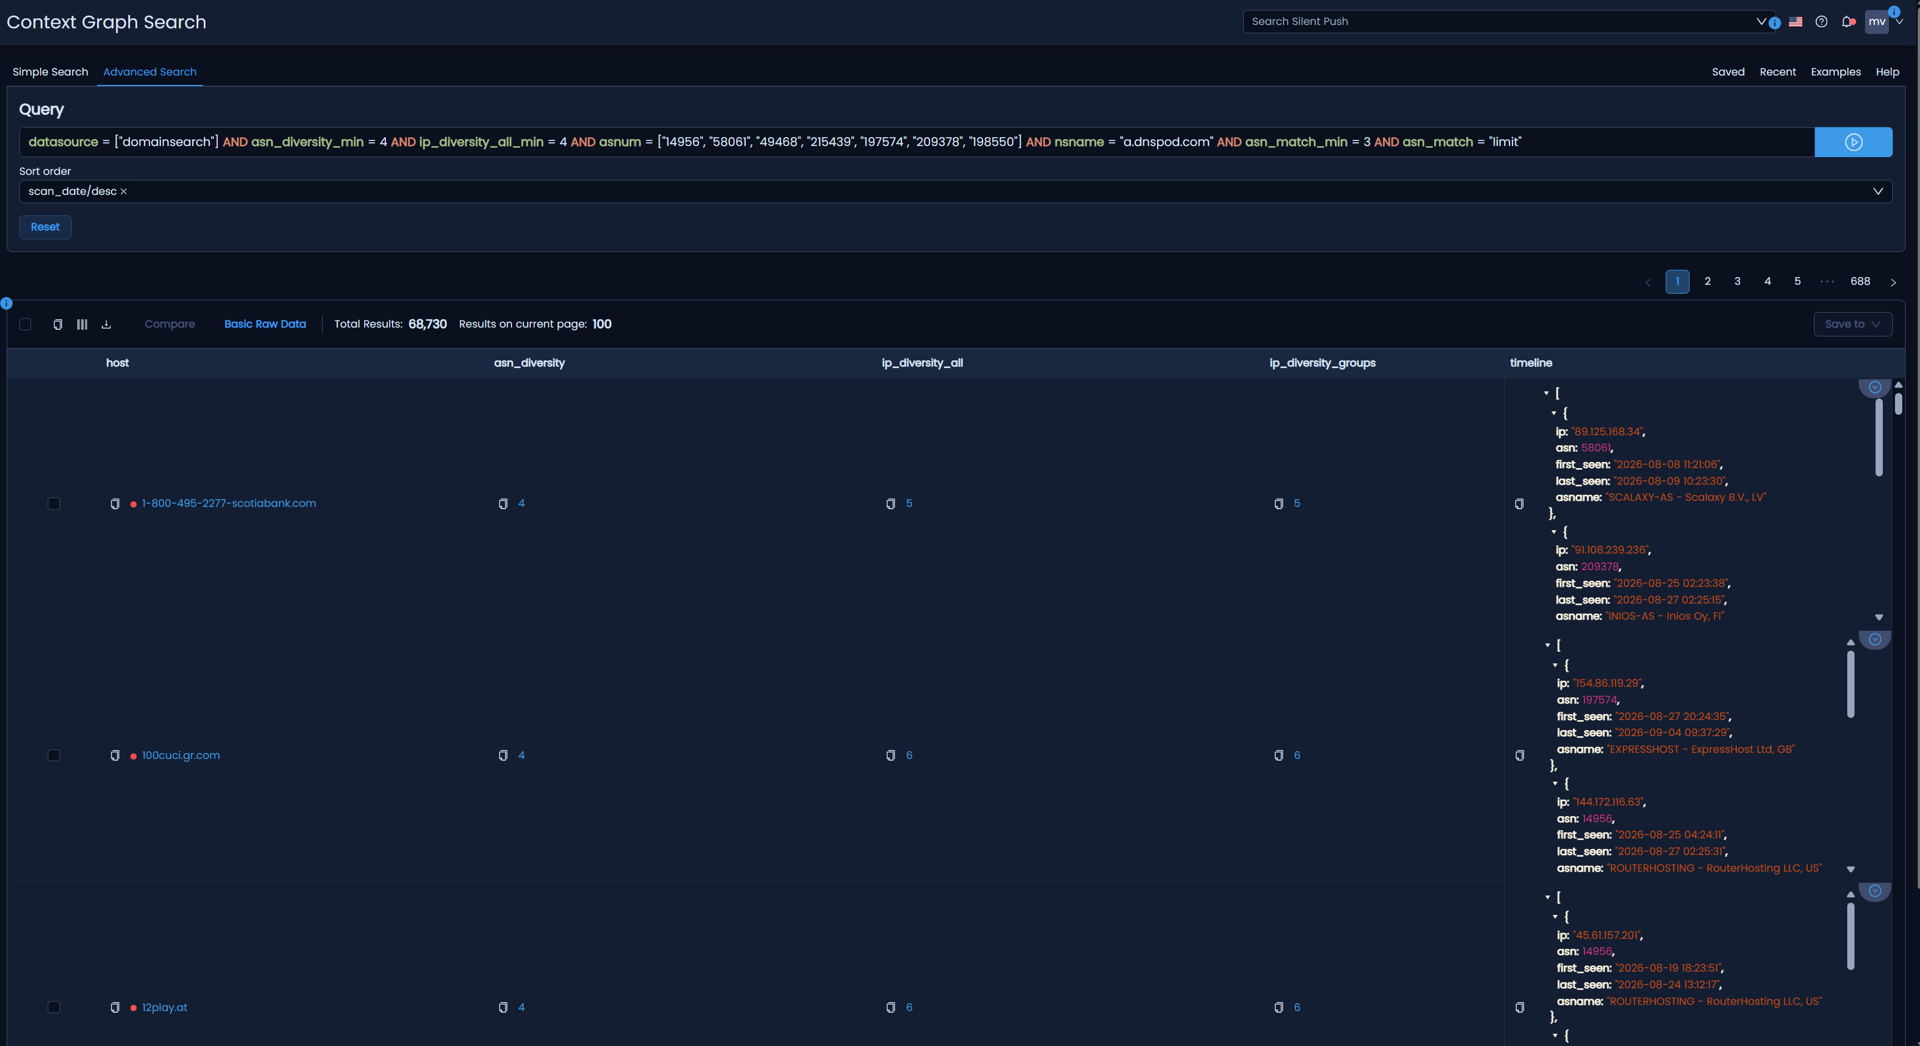Click into the query text field
Screen dimensions: 1920x1046
click(916, 142)
